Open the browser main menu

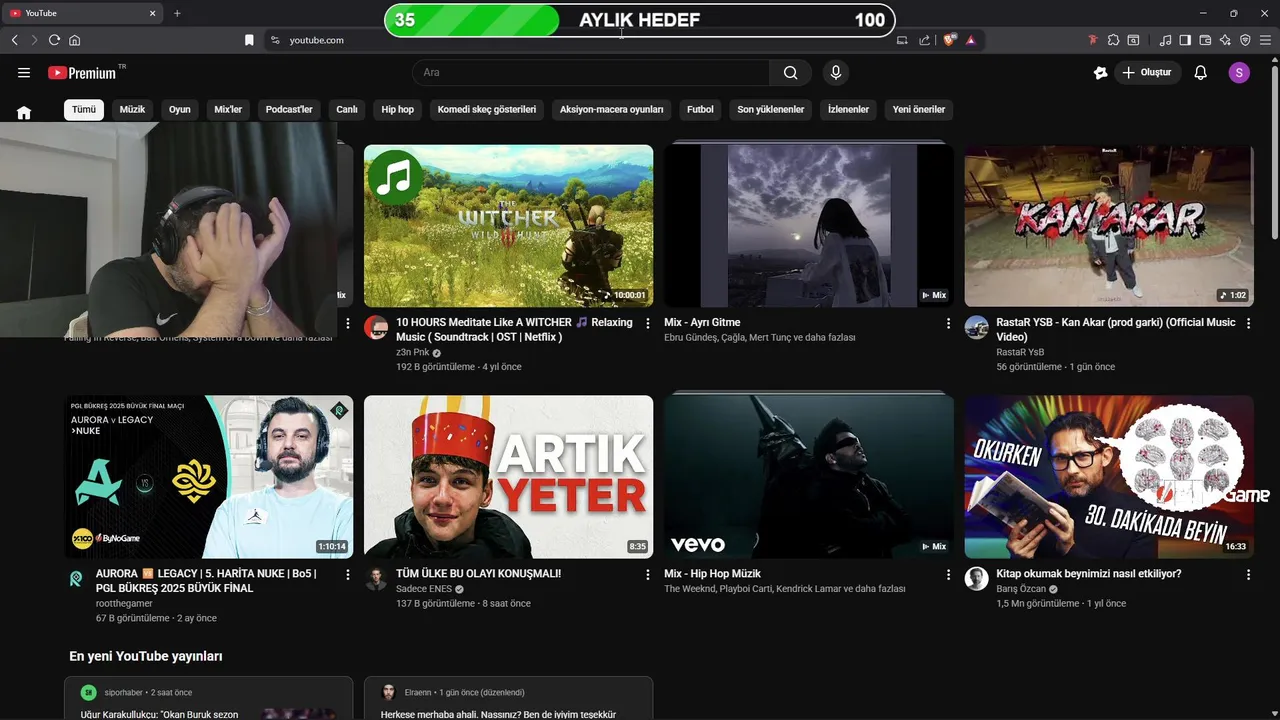1266,40
